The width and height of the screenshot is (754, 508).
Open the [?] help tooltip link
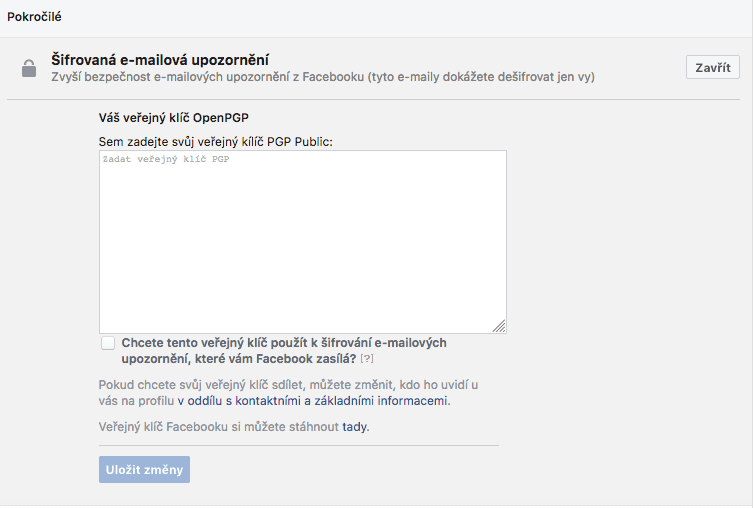pyautogui.click(x=367, y=358)
